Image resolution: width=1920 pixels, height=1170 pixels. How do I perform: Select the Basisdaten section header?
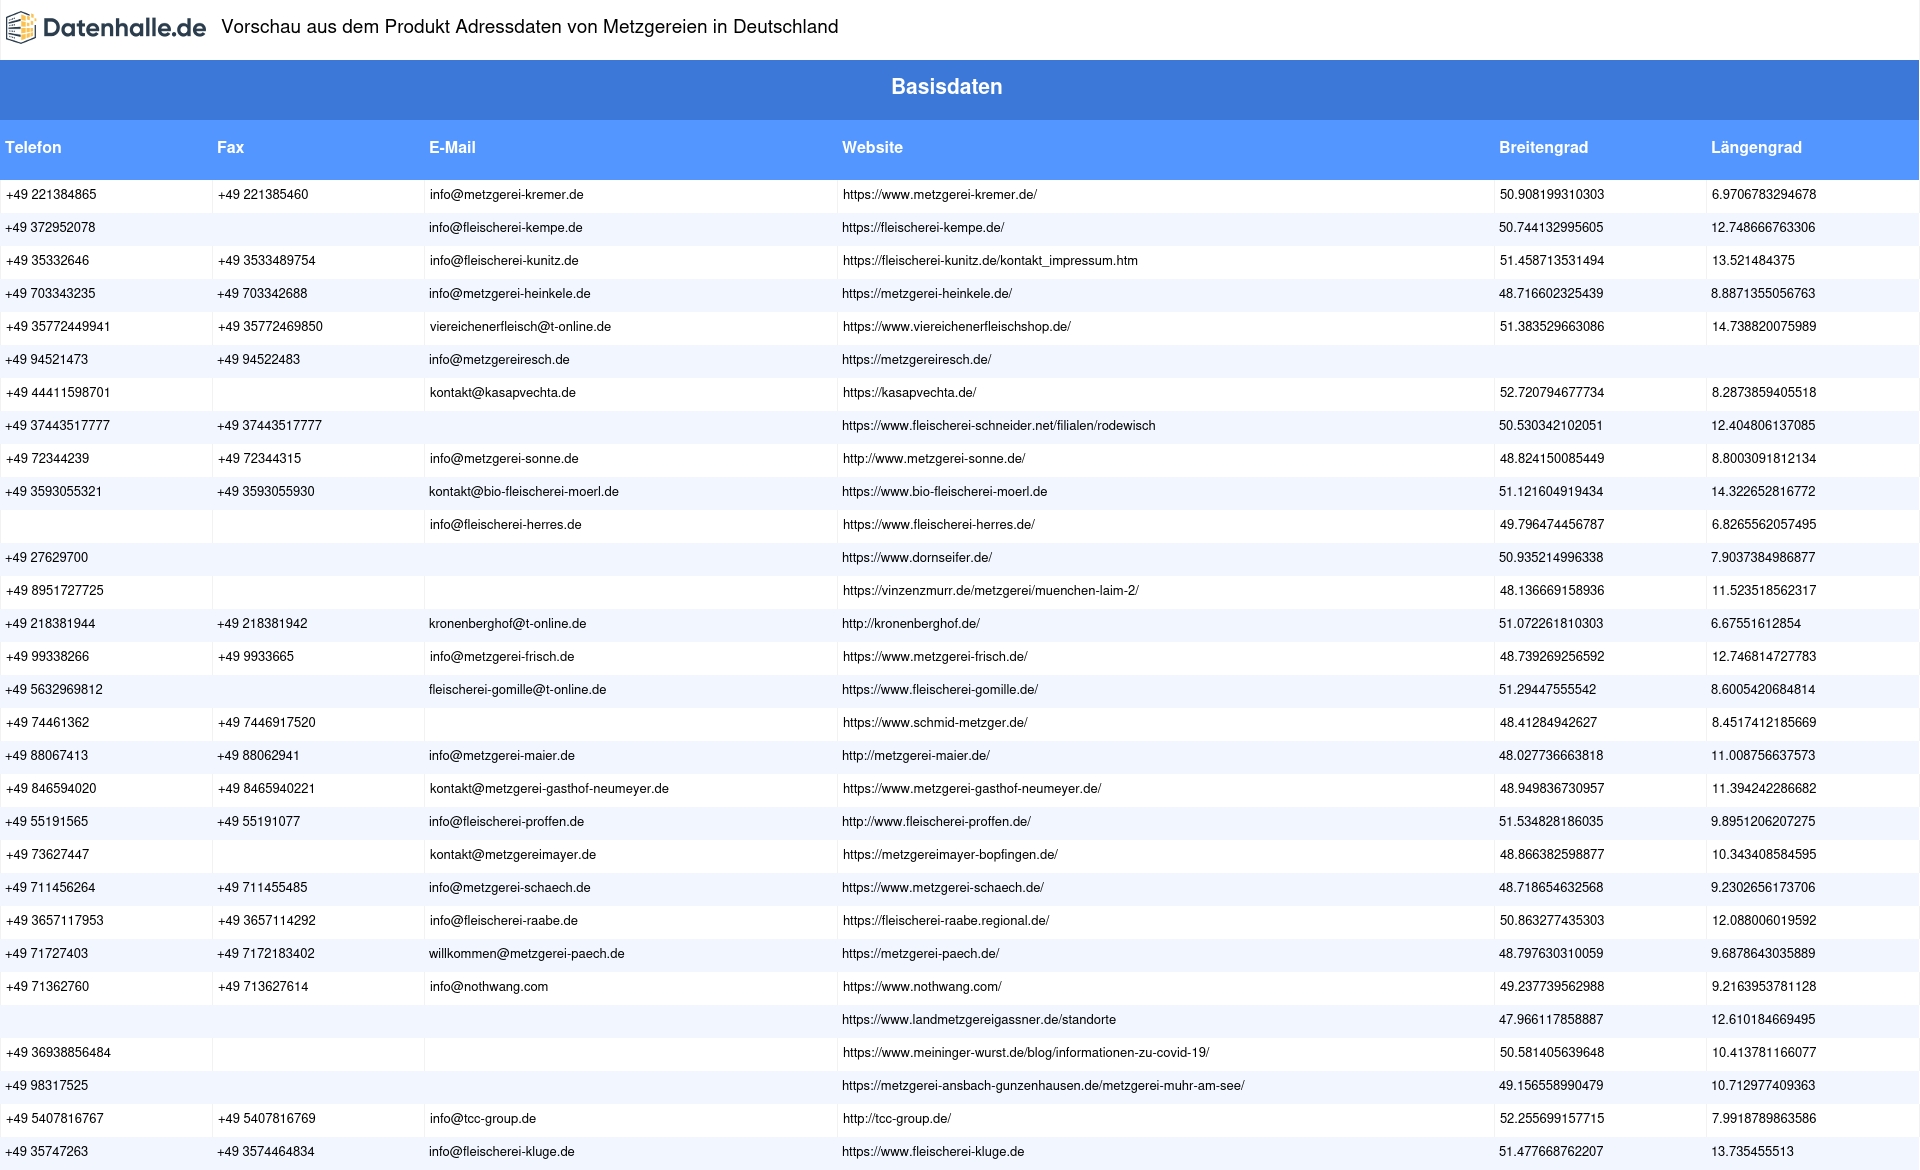tap(947, 87)
